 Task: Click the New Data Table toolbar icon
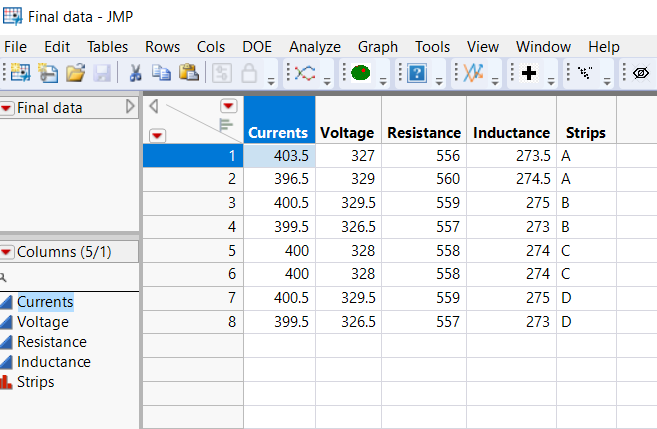tap(20, 73)
